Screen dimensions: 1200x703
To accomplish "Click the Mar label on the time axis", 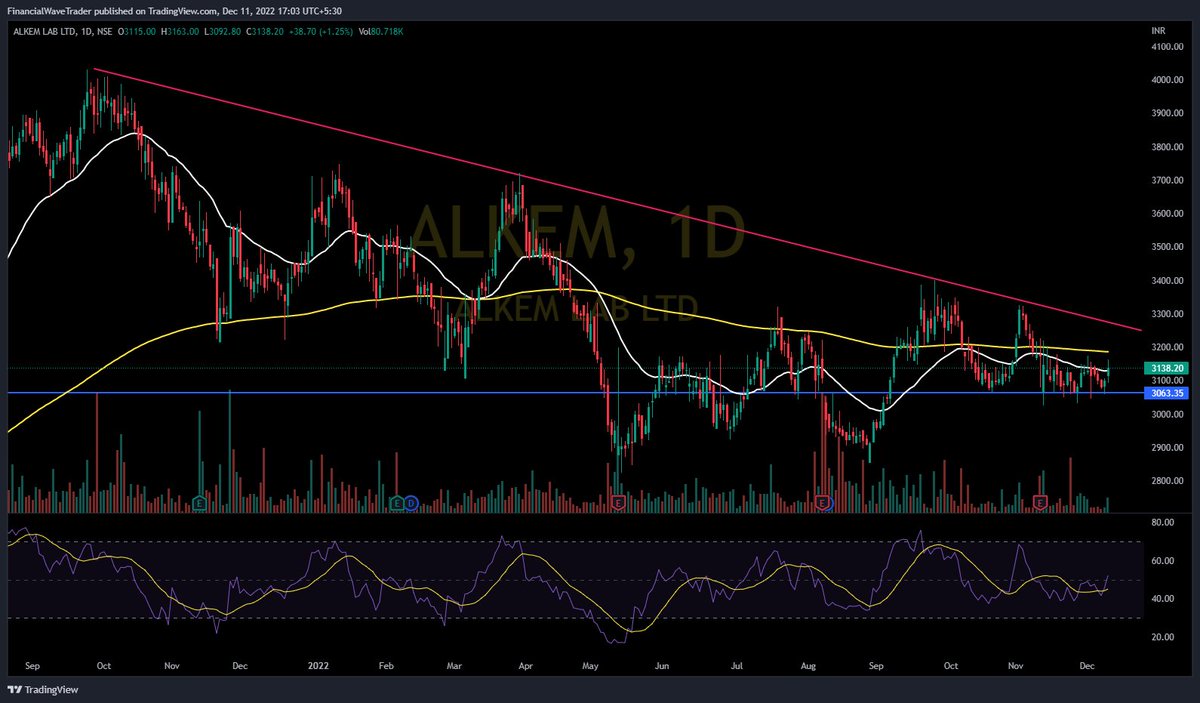I will coord(455,664).
